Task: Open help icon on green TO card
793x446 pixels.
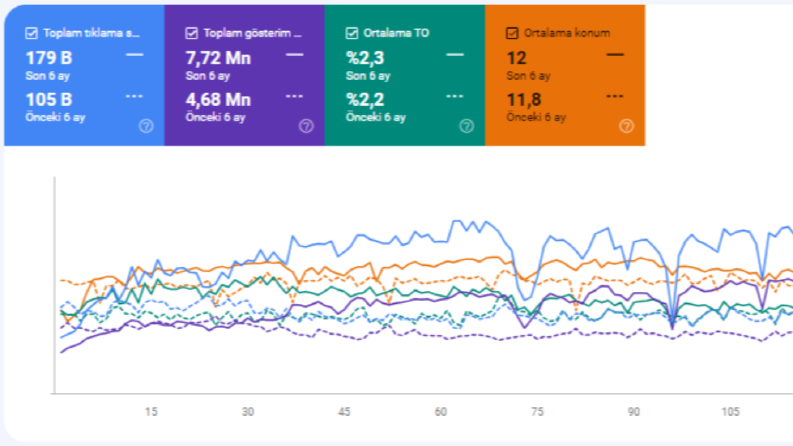Action: (x=466, y=126)
